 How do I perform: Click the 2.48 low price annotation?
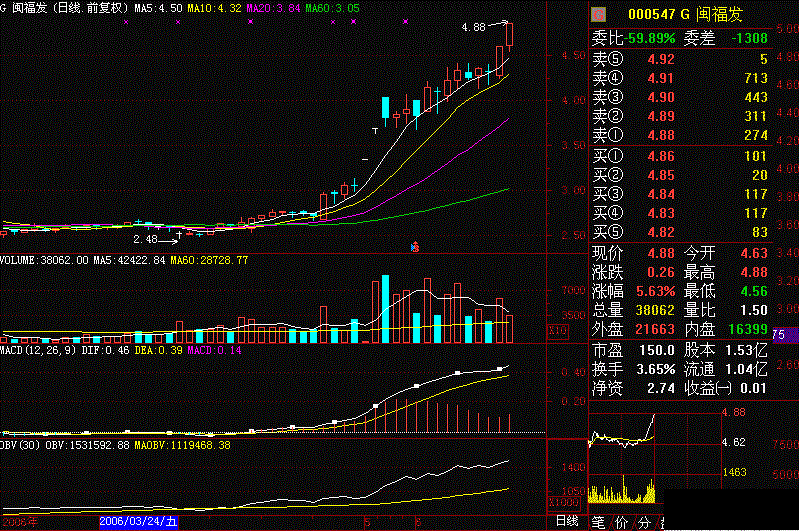145,239
